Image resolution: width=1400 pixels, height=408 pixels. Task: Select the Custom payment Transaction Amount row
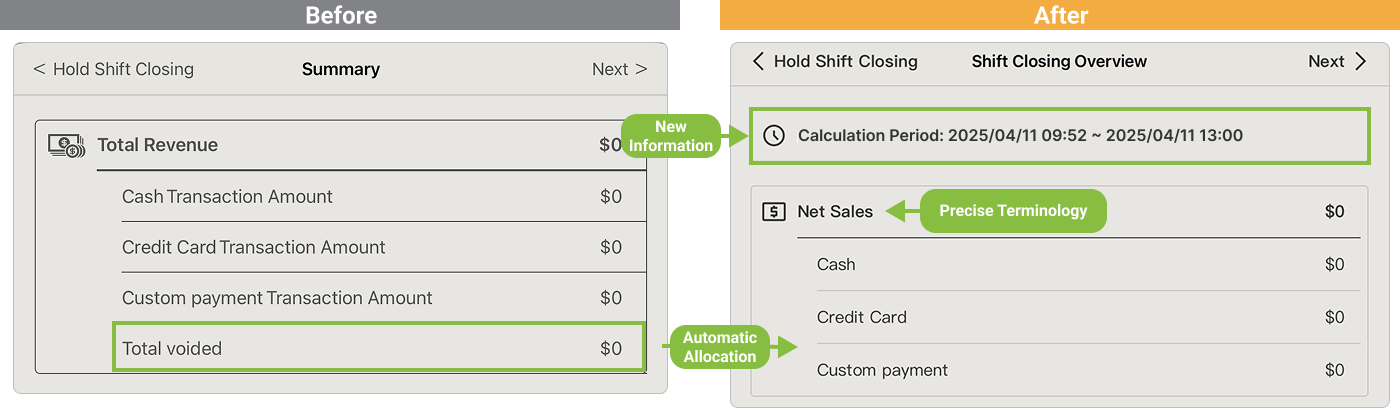pos(371,298)
